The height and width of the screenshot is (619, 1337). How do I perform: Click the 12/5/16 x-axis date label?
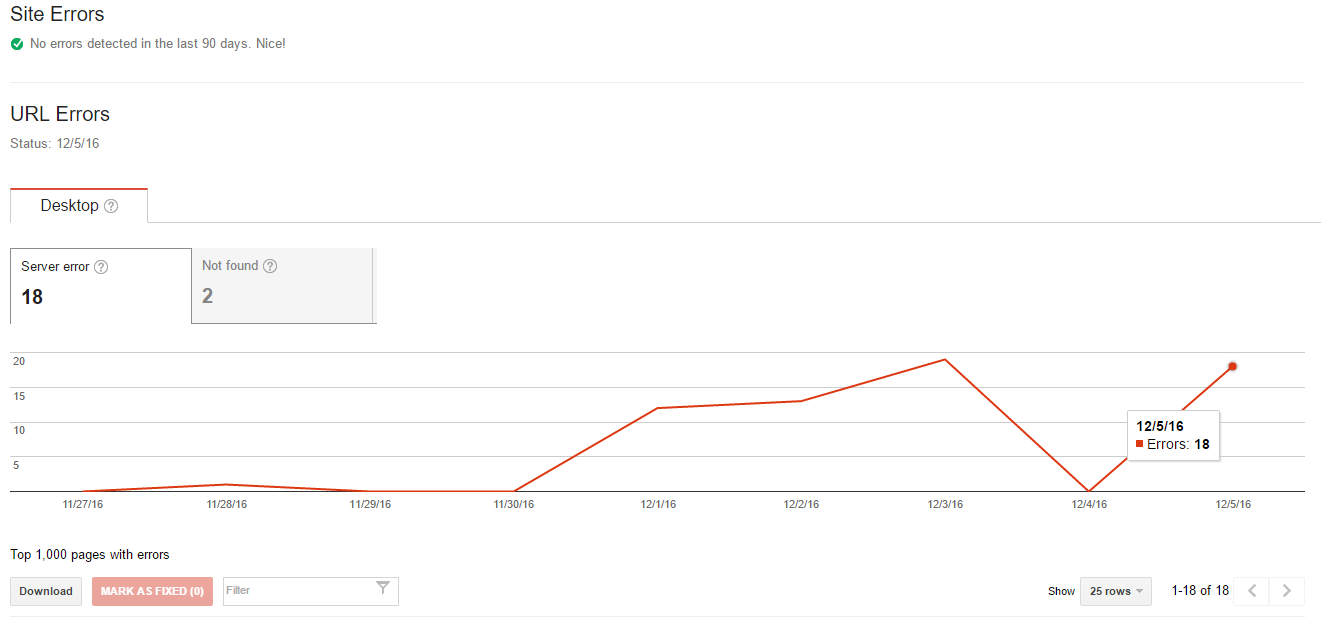1233,505
